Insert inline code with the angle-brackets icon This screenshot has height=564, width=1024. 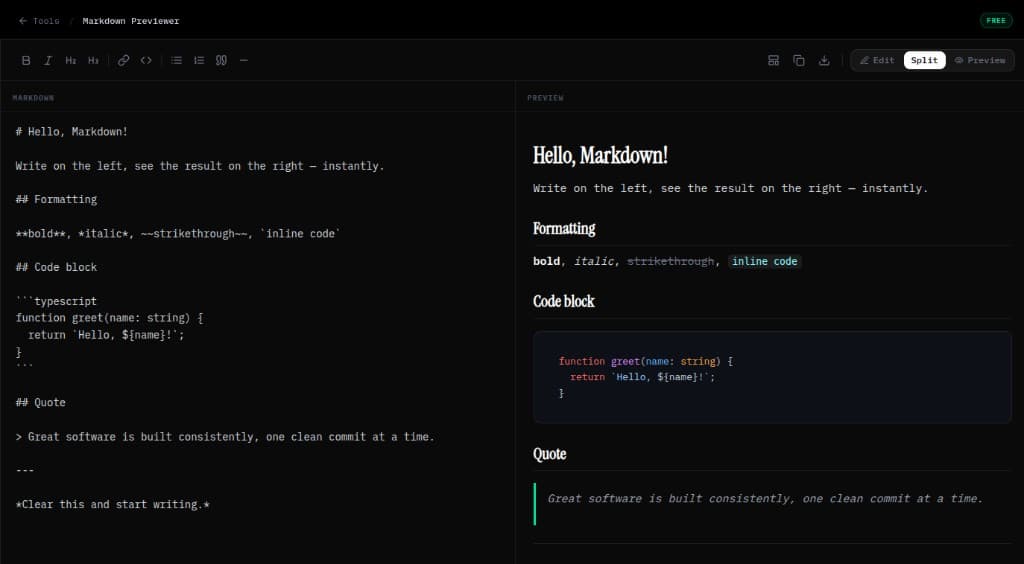pyautogui.click(x=146, y=60)
